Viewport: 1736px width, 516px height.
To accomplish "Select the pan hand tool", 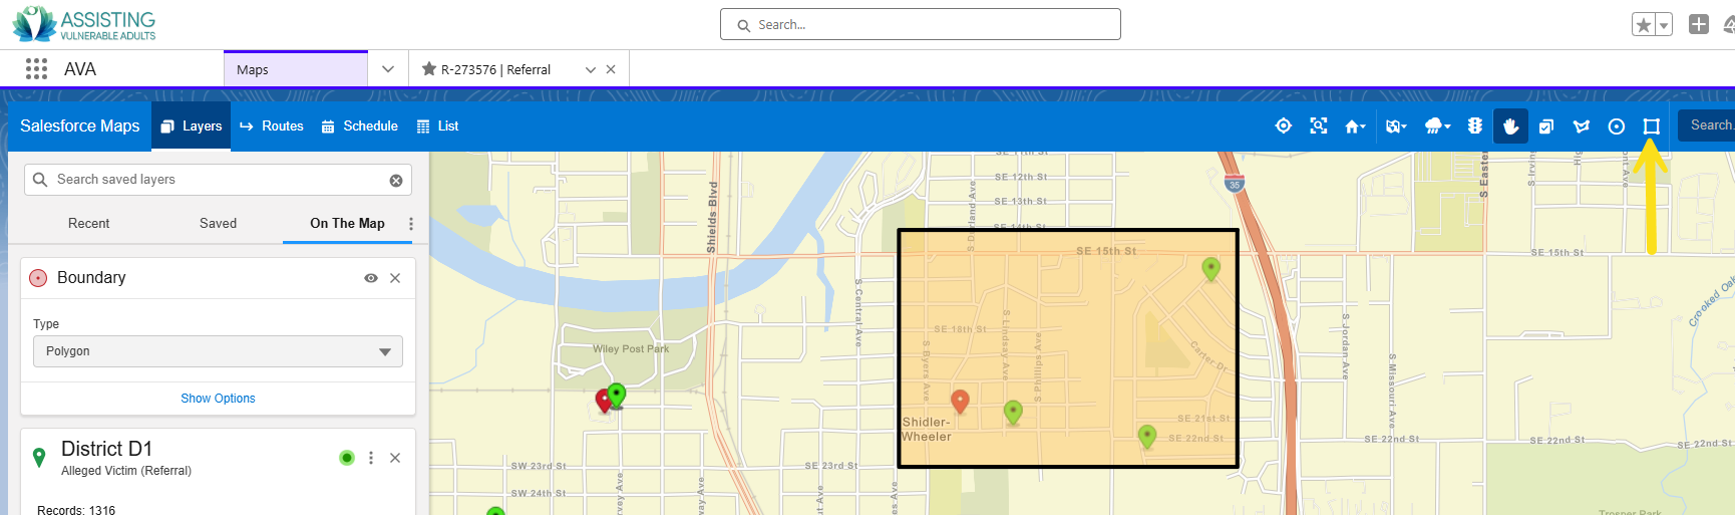I will tap(1510, 126).
